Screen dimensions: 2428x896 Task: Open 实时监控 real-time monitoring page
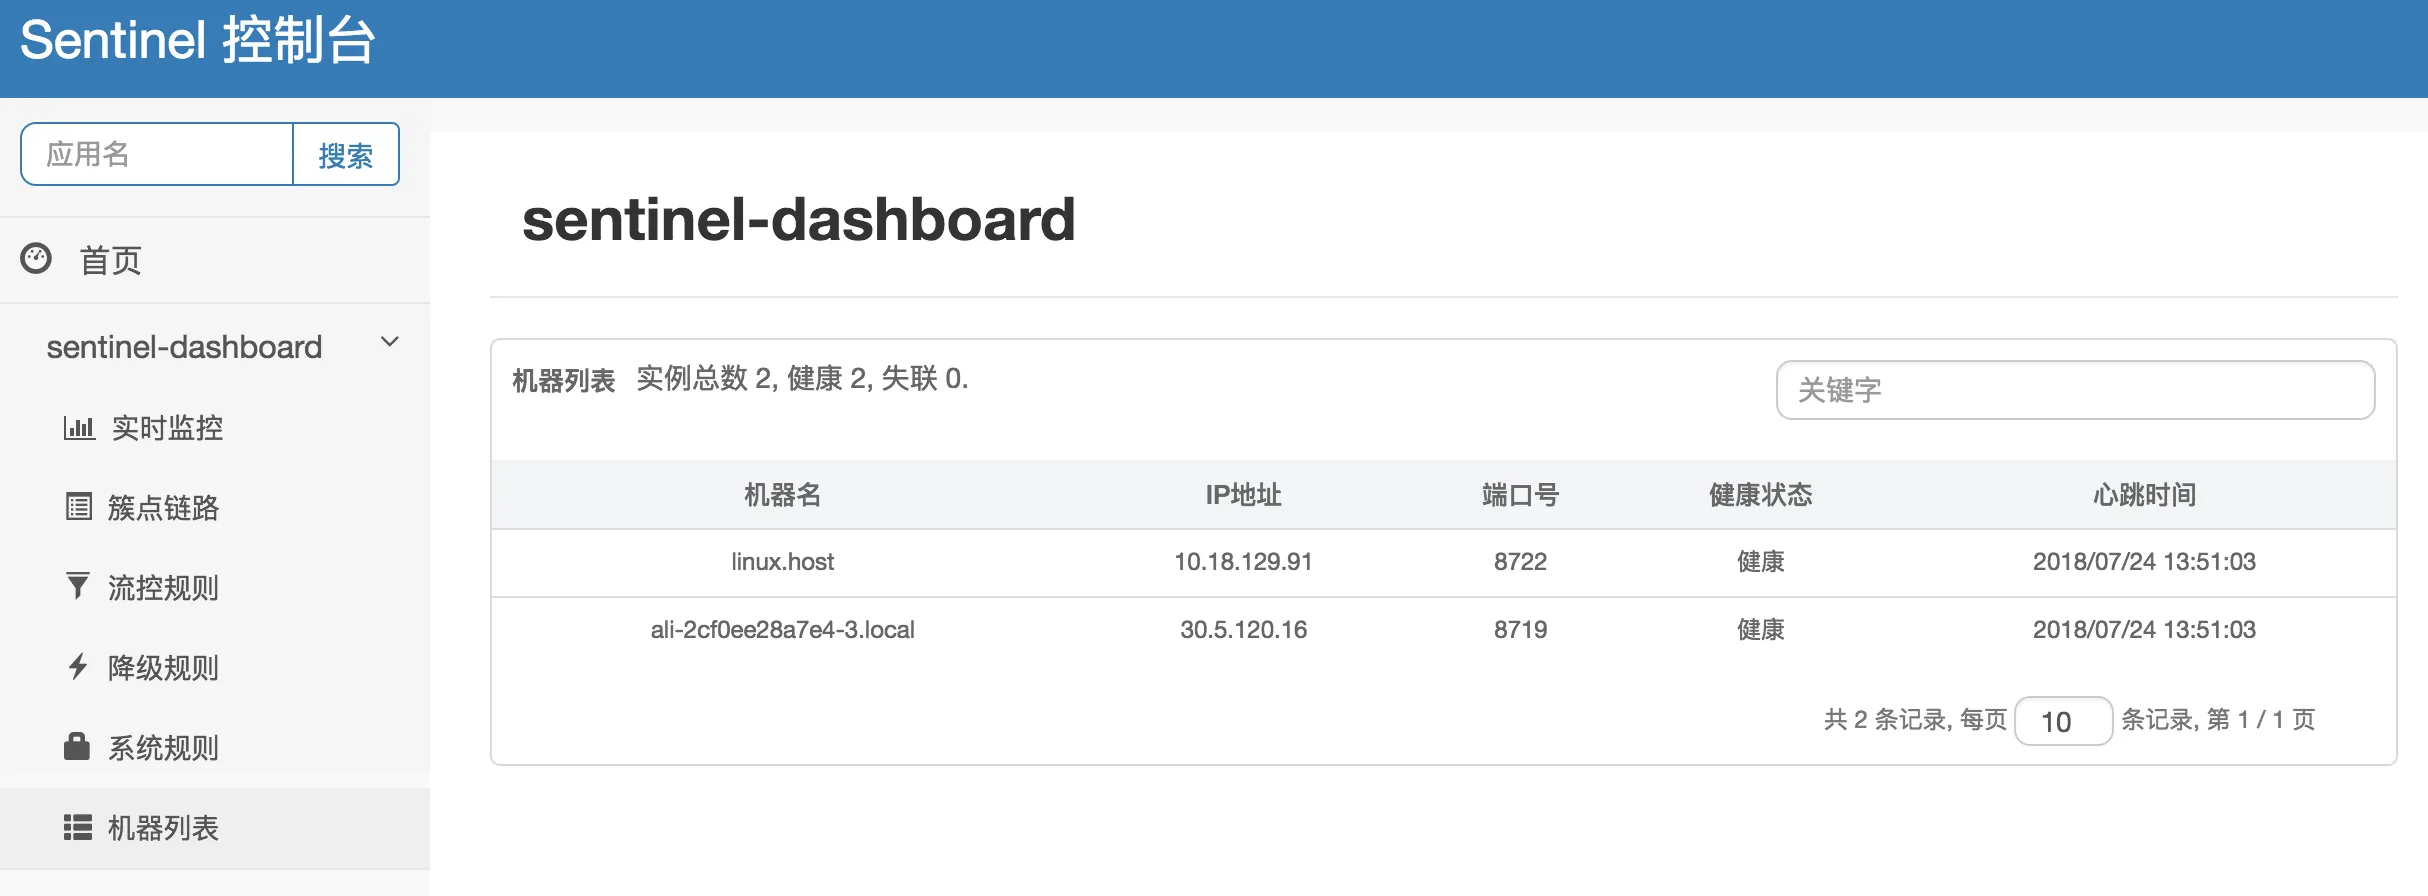pos(167,428)
